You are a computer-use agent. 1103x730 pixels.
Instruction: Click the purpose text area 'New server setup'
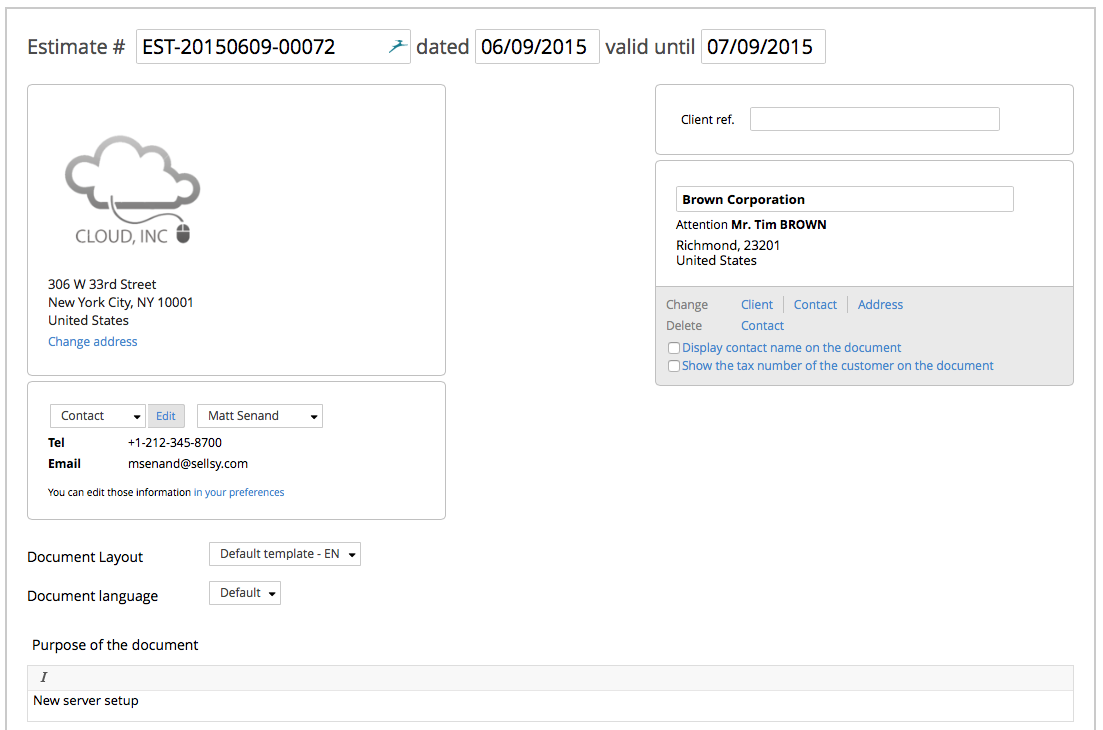coord(550,705)
